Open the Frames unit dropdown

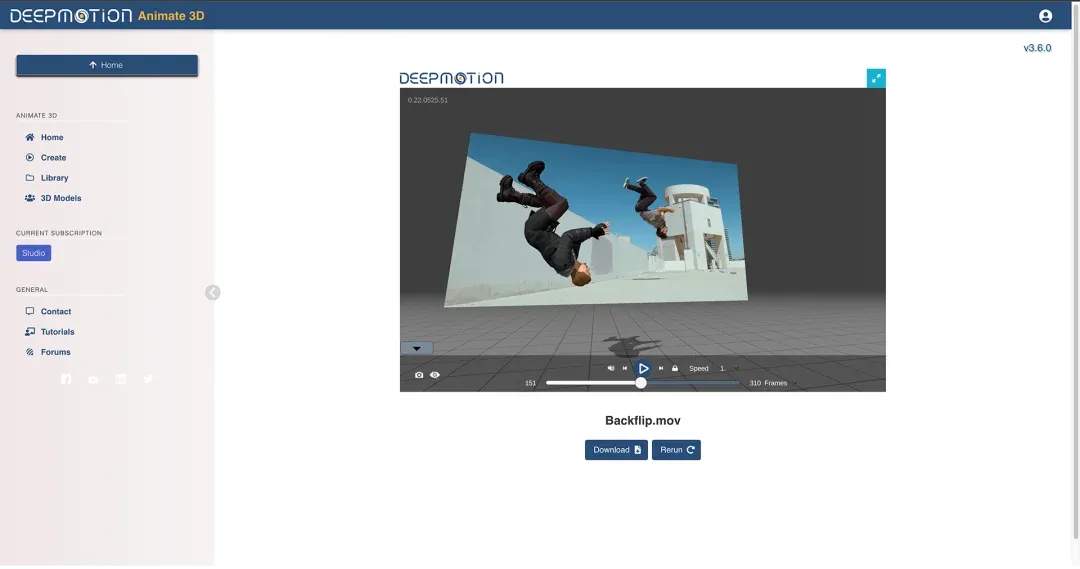click(x=780, y=383)
